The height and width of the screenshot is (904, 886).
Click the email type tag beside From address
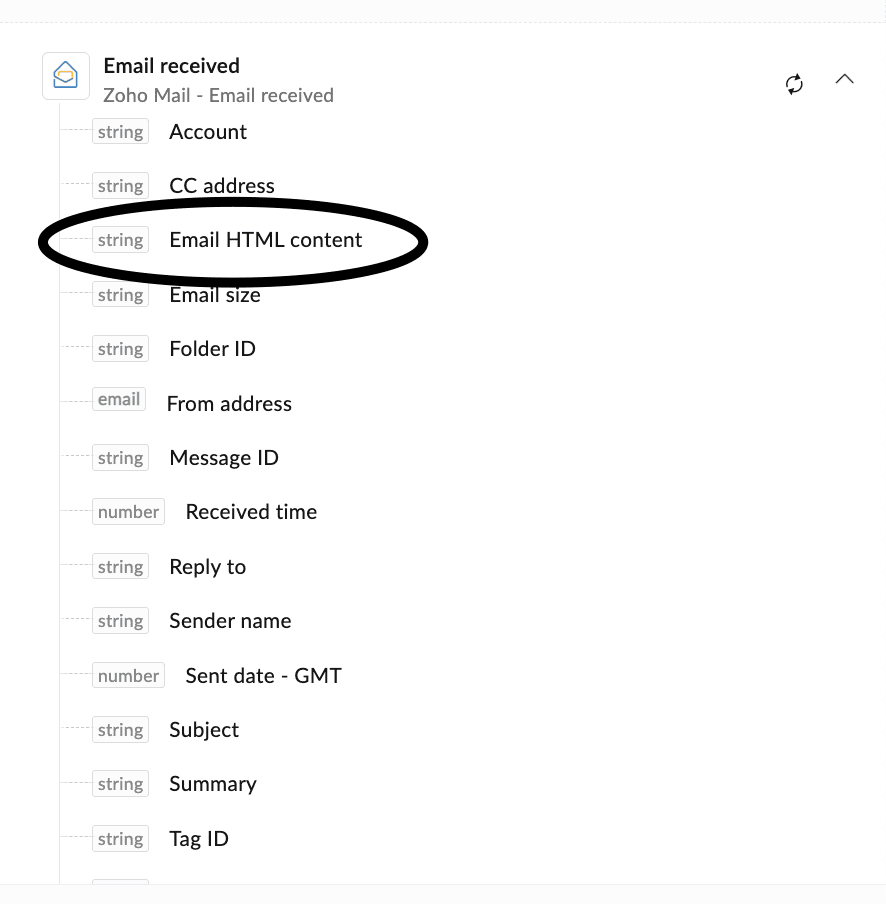click(x=119, y=400)
